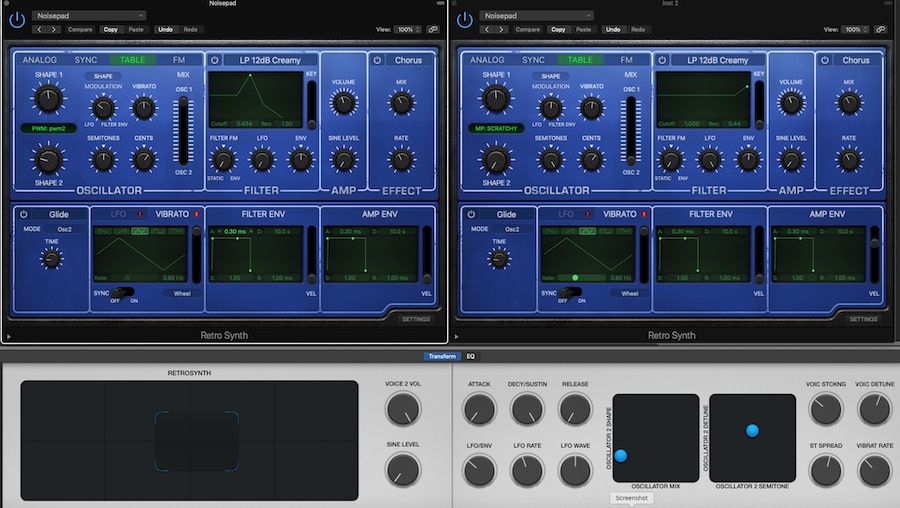Screen dimensions: 900x508
Task: Click SEMITONES knob in left synth
Action: [x=103, y=160]
